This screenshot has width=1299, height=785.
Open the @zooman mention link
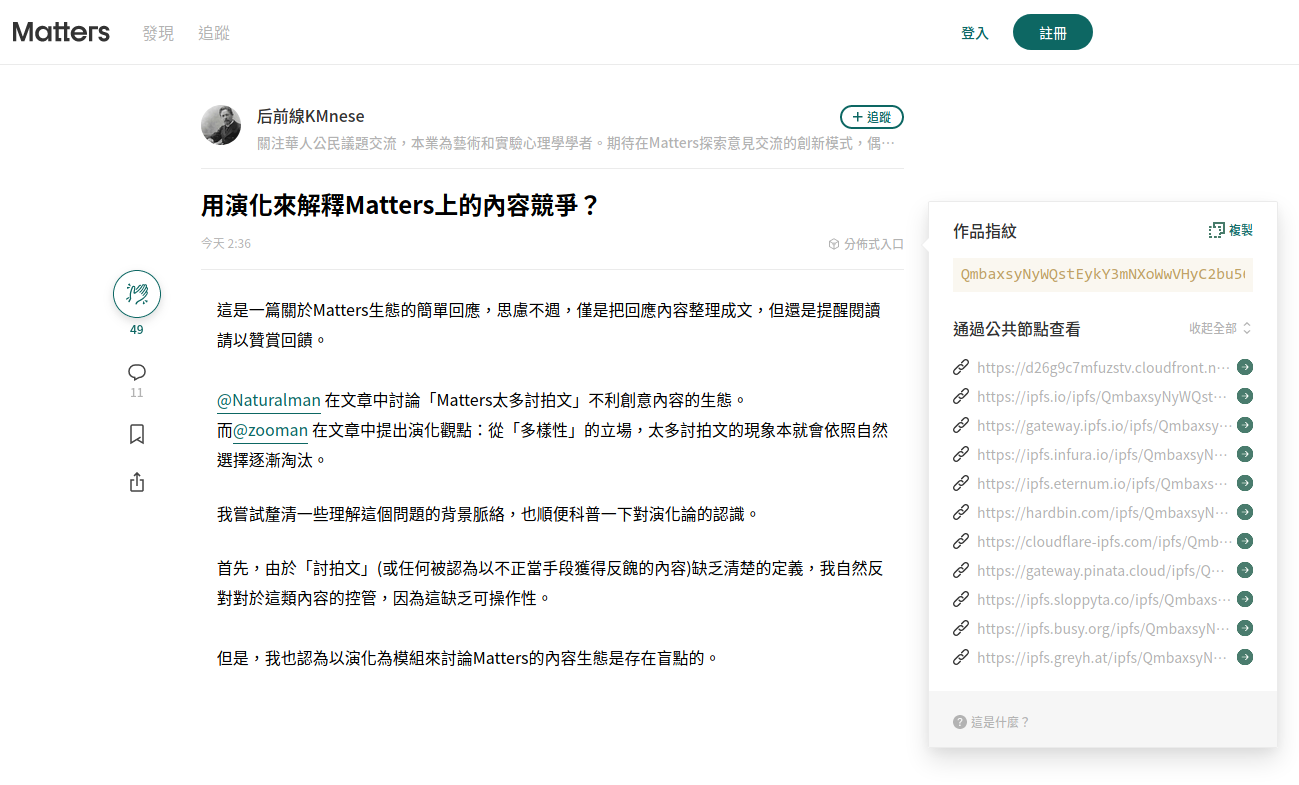point(270,431)
